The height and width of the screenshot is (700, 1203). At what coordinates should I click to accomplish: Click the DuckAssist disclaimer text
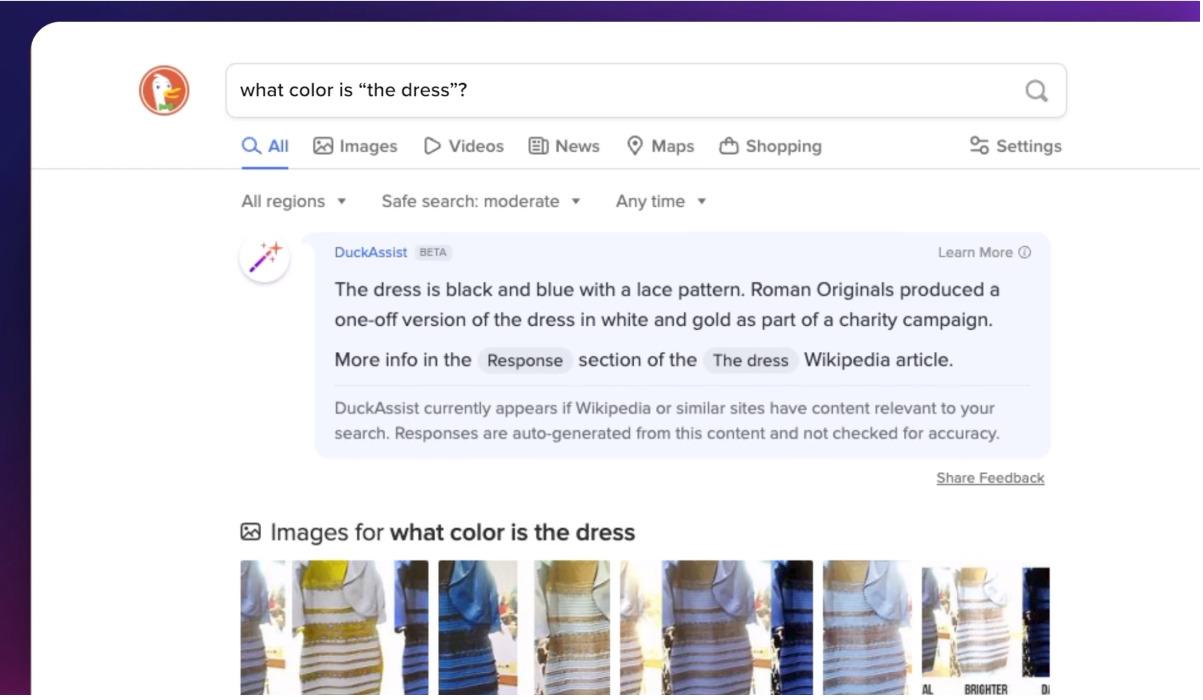click(666, 421)
